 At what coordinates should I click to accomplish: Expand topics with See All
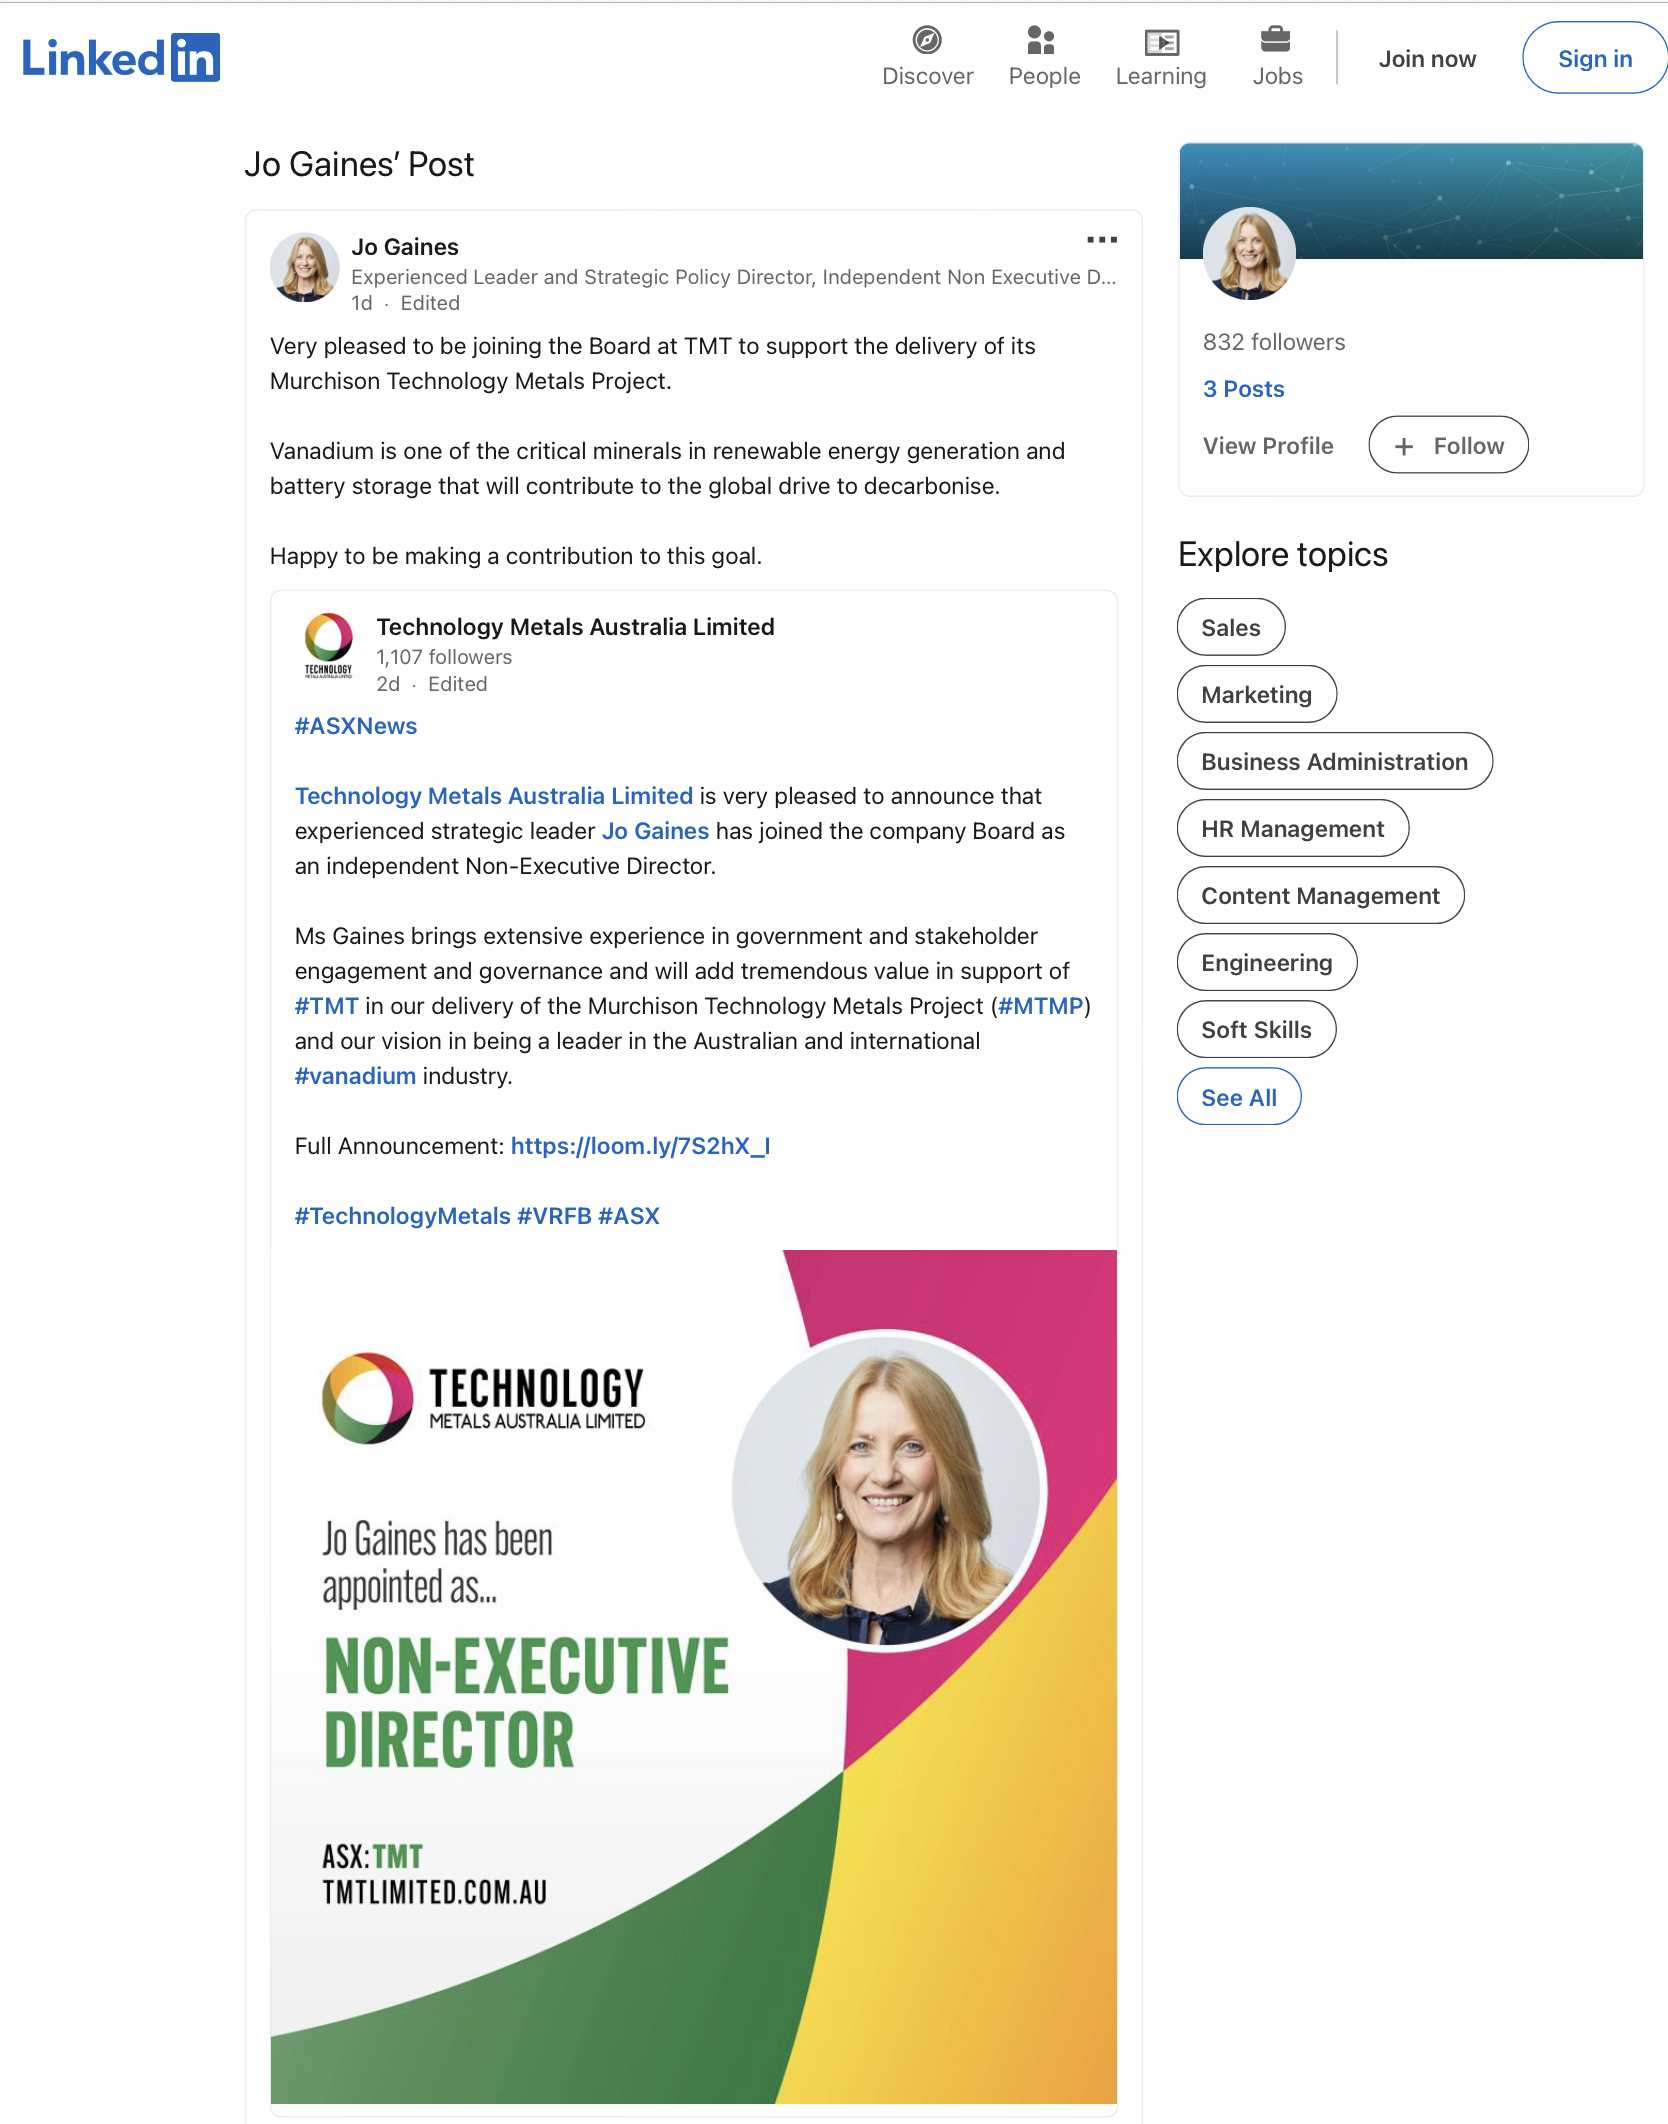tap(1239, 1097)
